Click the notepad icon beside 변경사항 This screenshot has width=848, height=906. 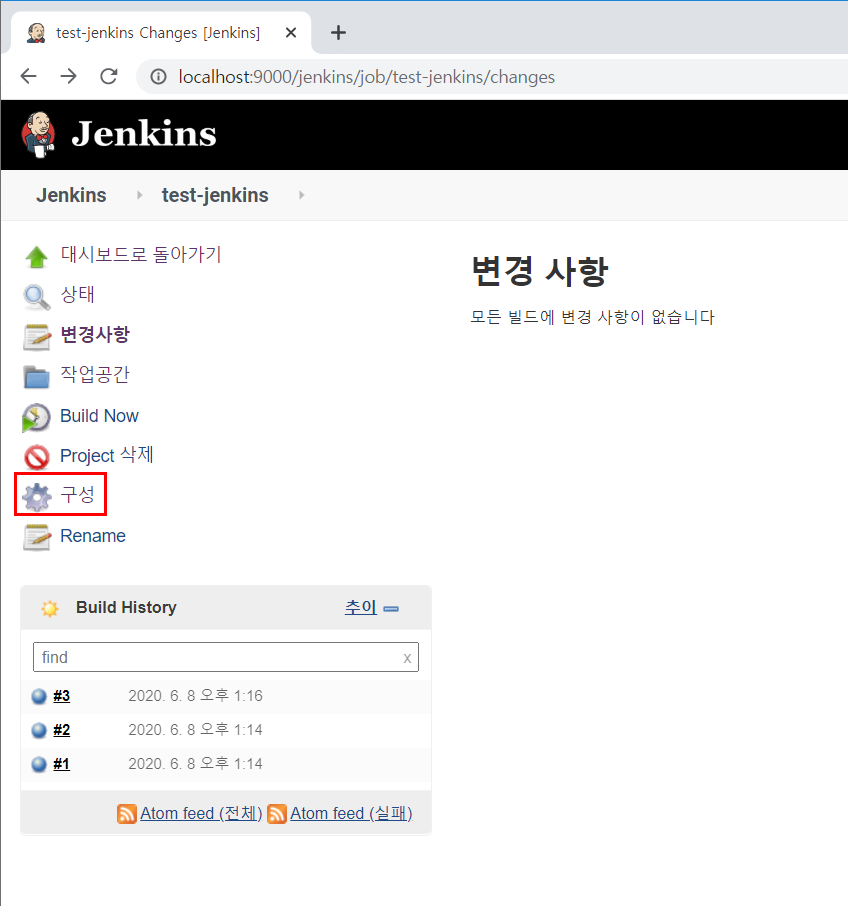pos(36,337)
